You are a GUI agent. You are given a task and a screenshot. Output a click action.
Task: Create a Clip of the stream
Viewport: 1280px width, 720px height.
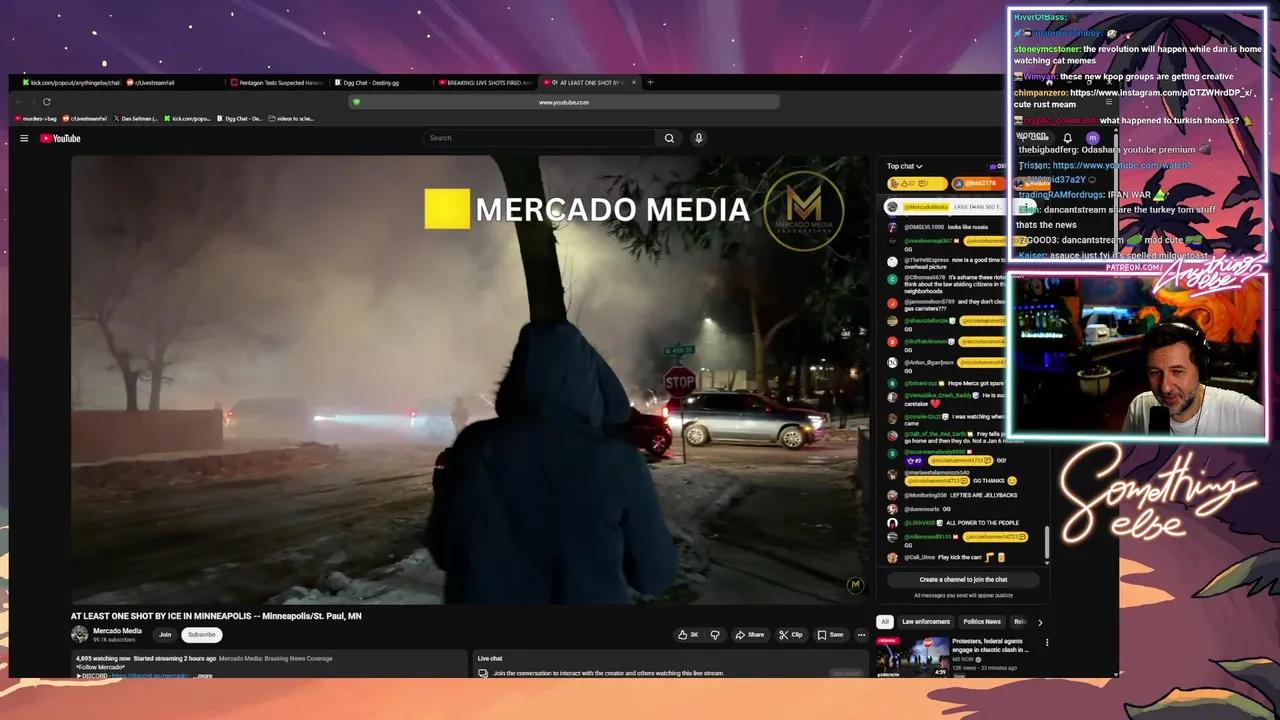(x=791, y=634)
